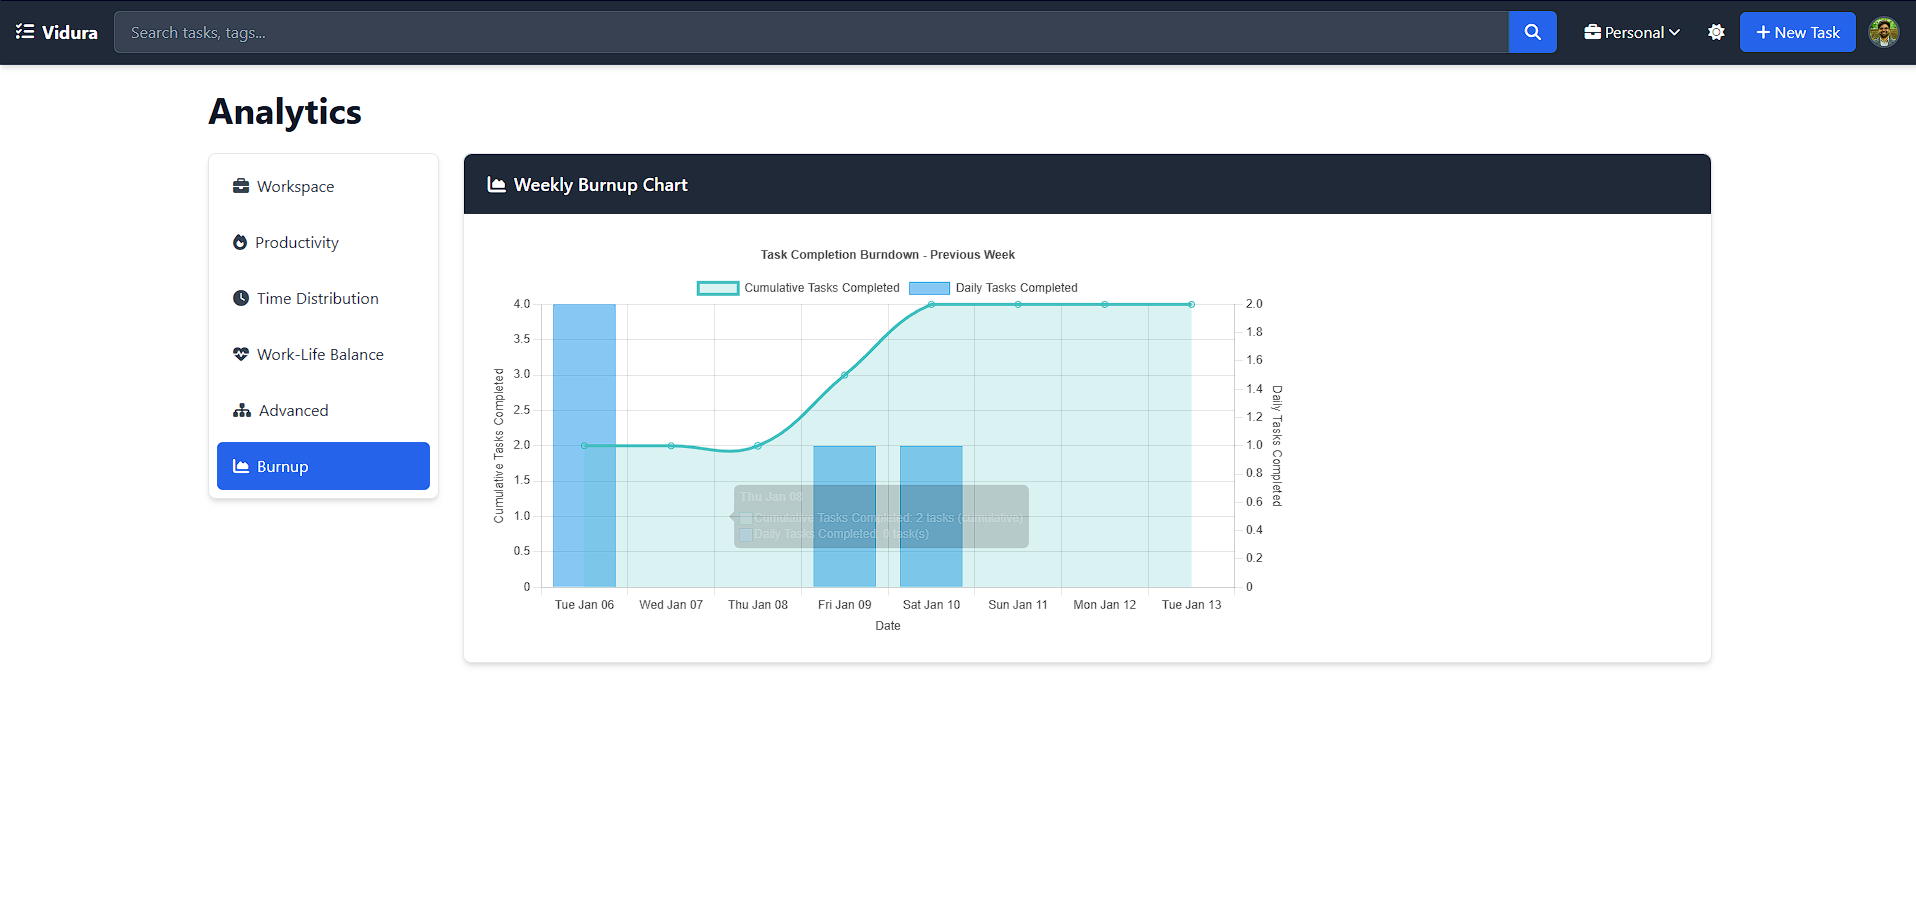The width and height of the screenshot is (1916, 911).
Task: Open the user profile avatar
Action: click(x=1883, y=32)
